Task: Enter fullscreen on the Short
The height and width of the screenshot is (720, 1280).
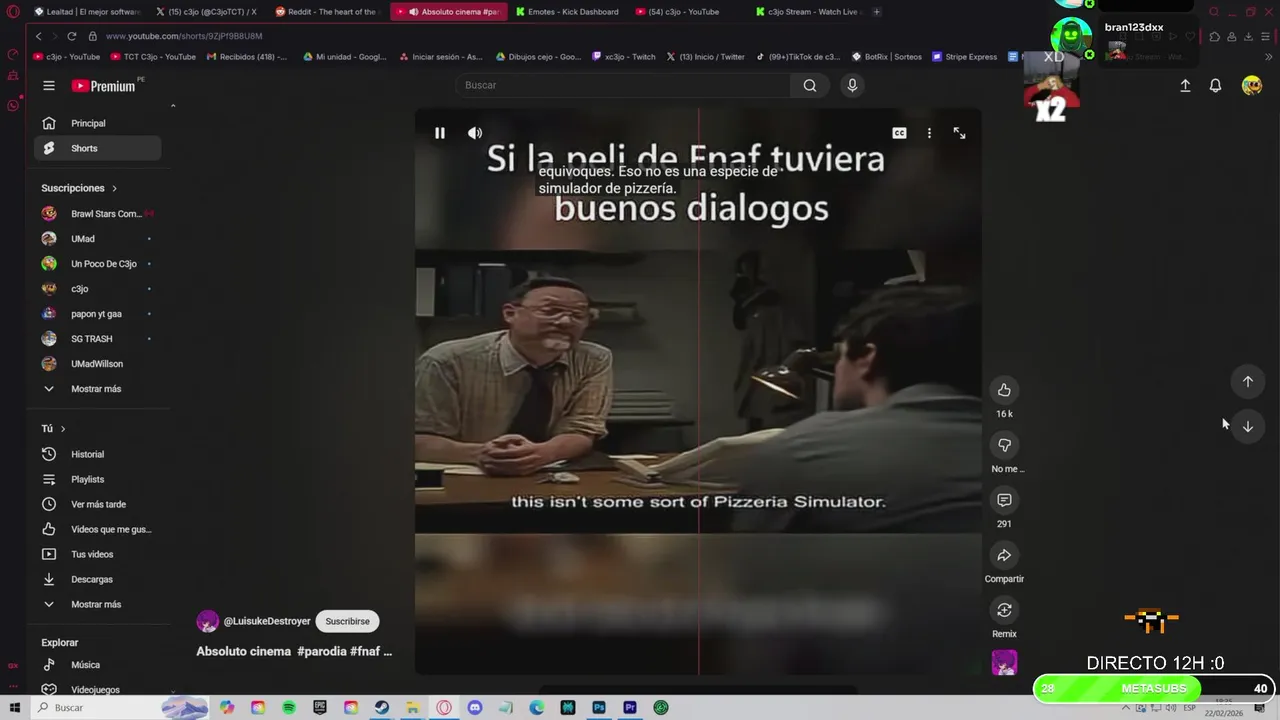Action: pyautogui.click(x=959, y=133)
